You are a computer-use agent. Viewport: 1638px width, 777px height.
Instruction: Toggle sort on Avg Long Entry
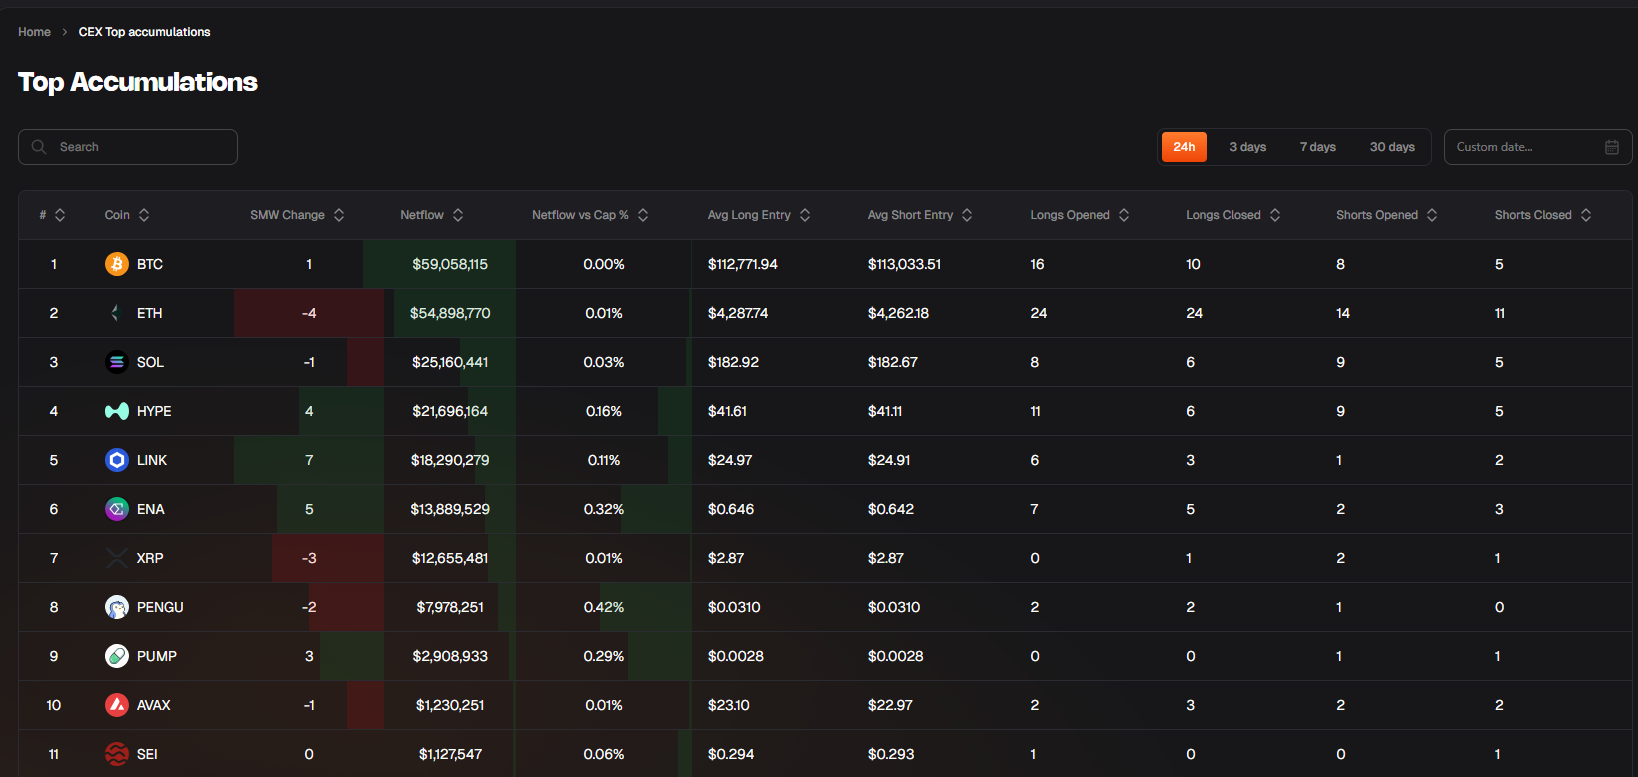pos(805,215)
